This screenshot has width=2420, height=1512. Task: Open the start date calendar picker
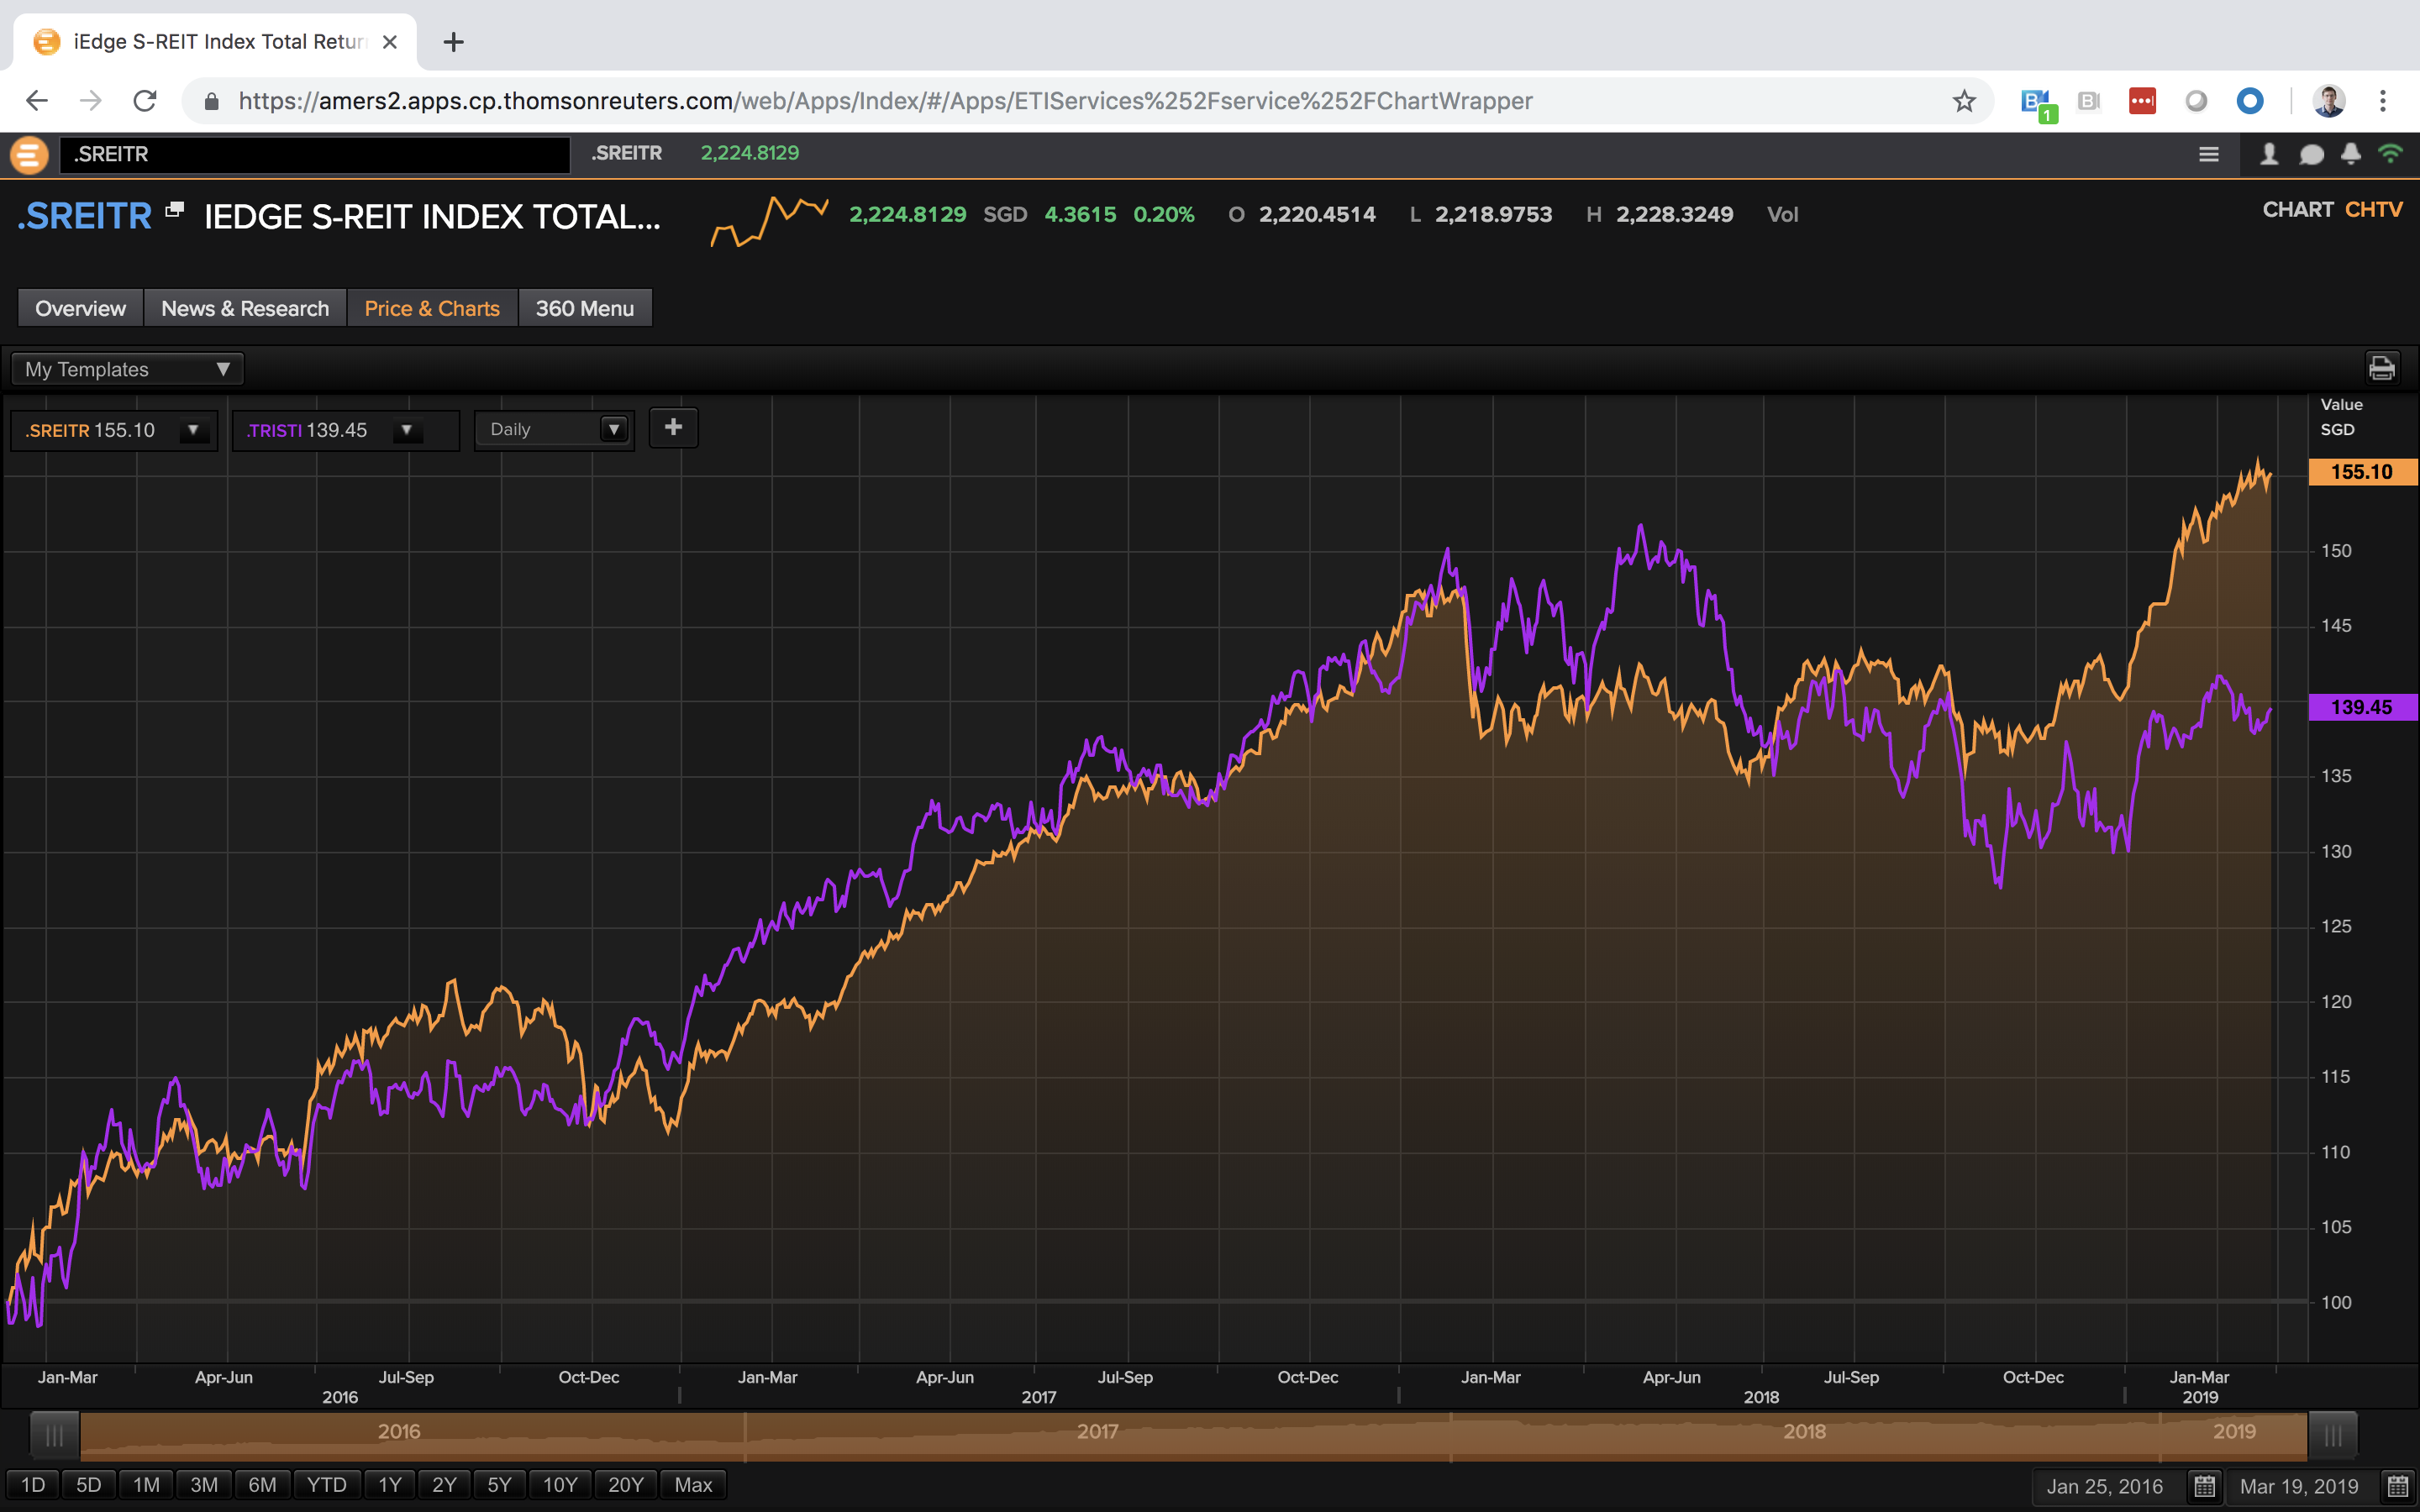2204,1486
